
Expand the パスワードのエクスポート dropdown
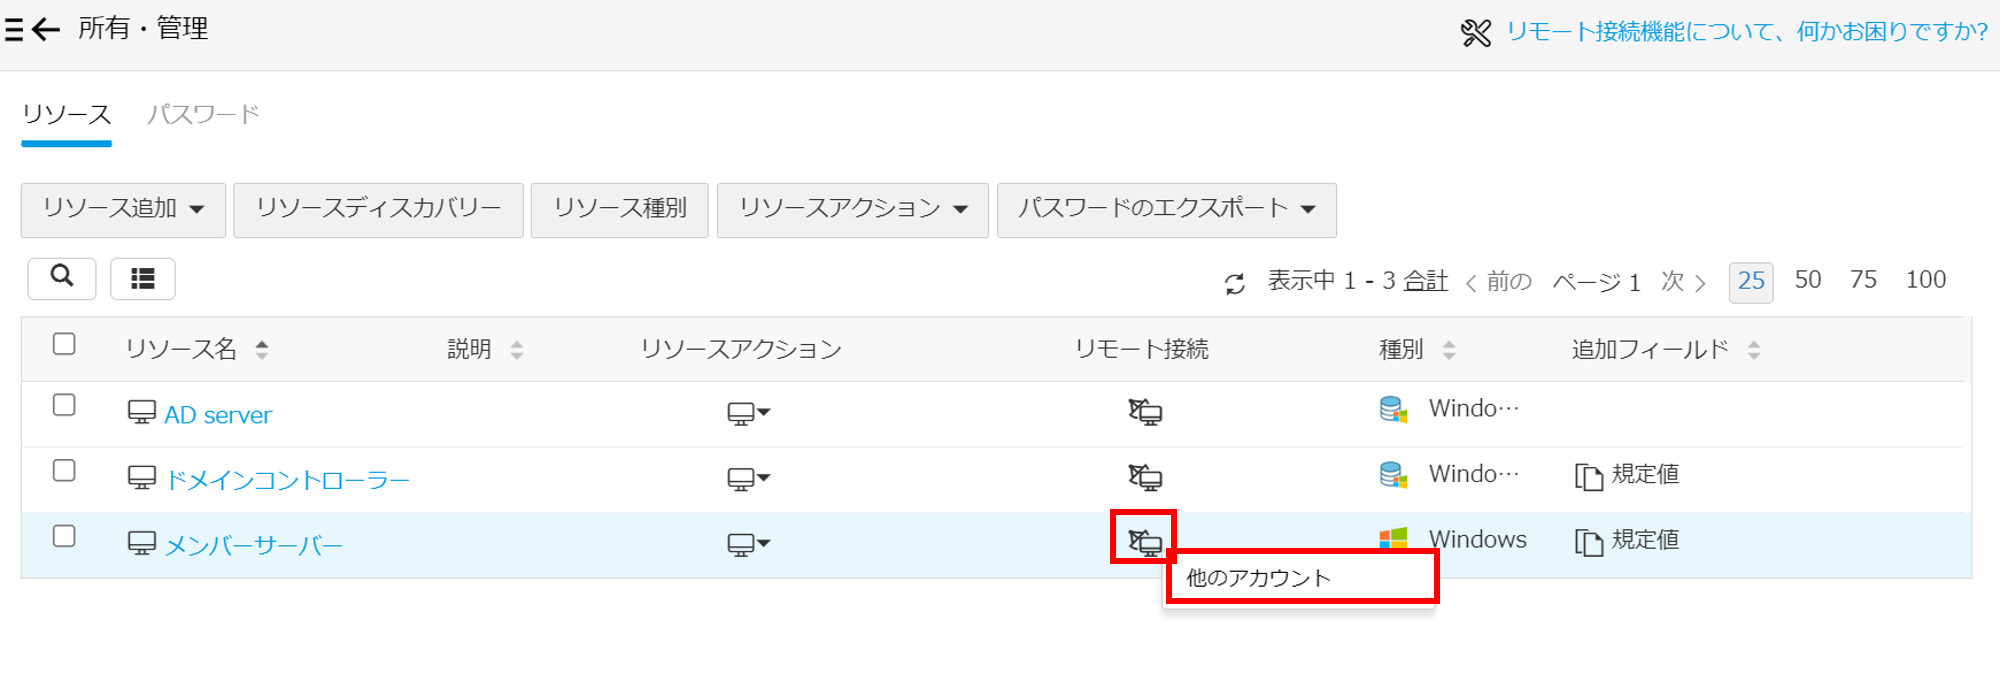coord(1166,209)
